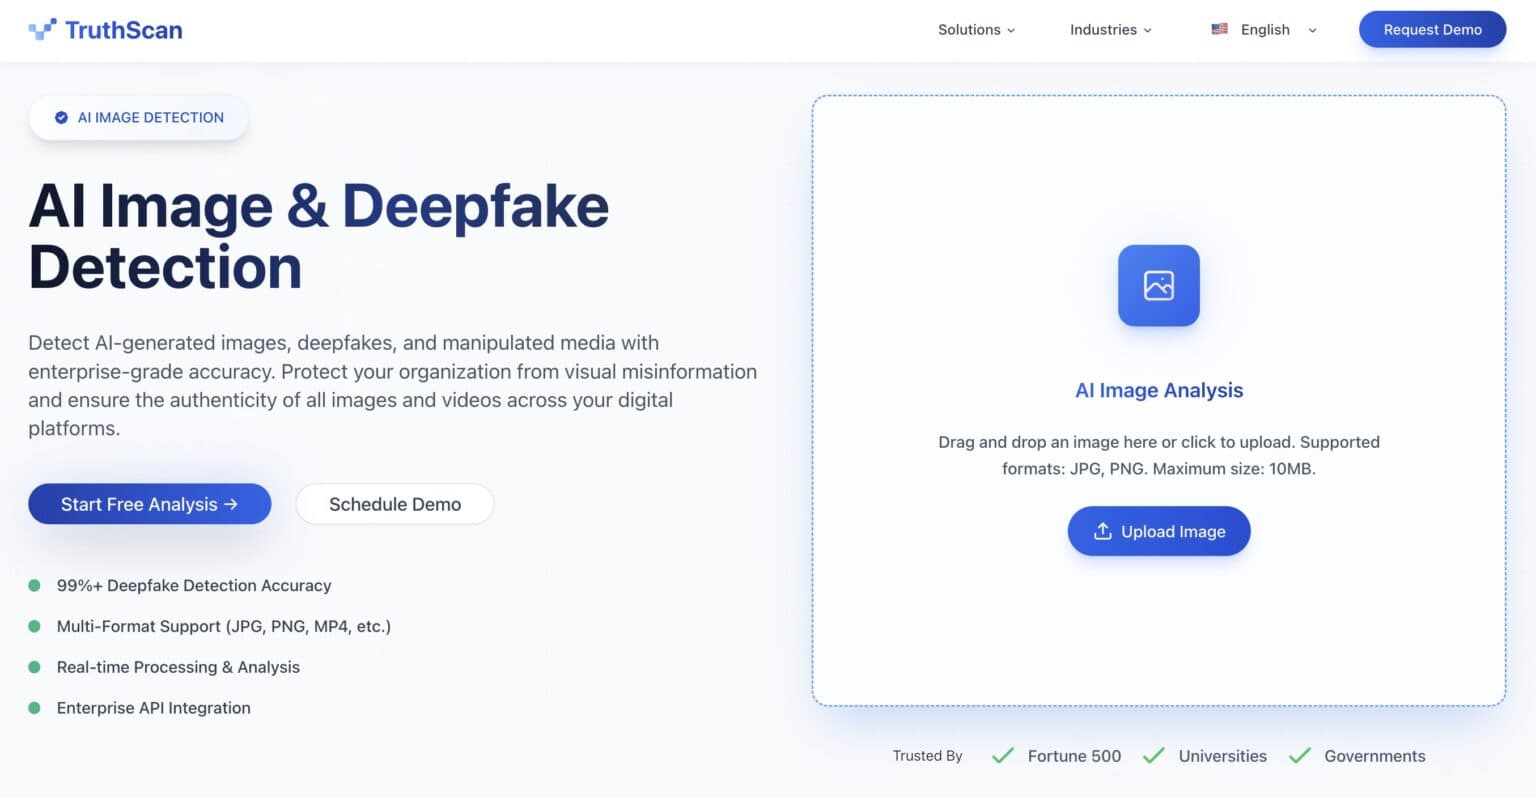
Task: Click the upload arrow icon inside Upload Image button
Action: 1103,531
